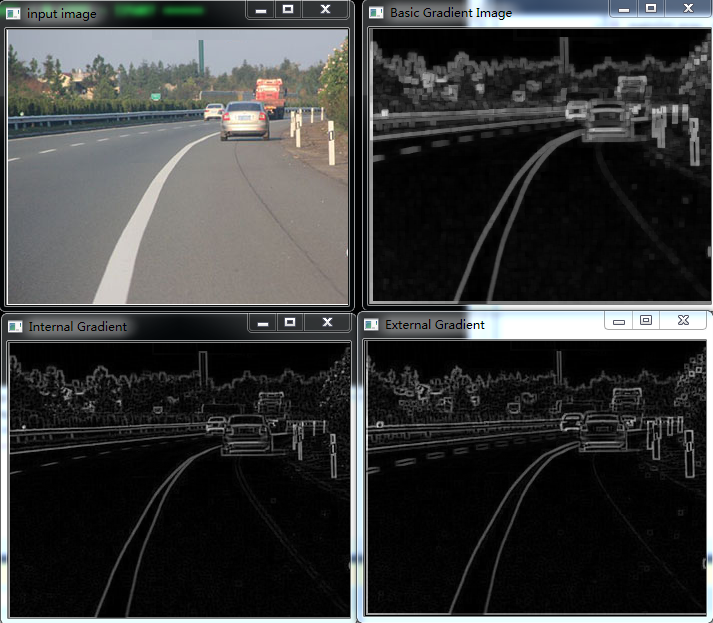Click the 'Internal Gradient' title text

(78, 327)
